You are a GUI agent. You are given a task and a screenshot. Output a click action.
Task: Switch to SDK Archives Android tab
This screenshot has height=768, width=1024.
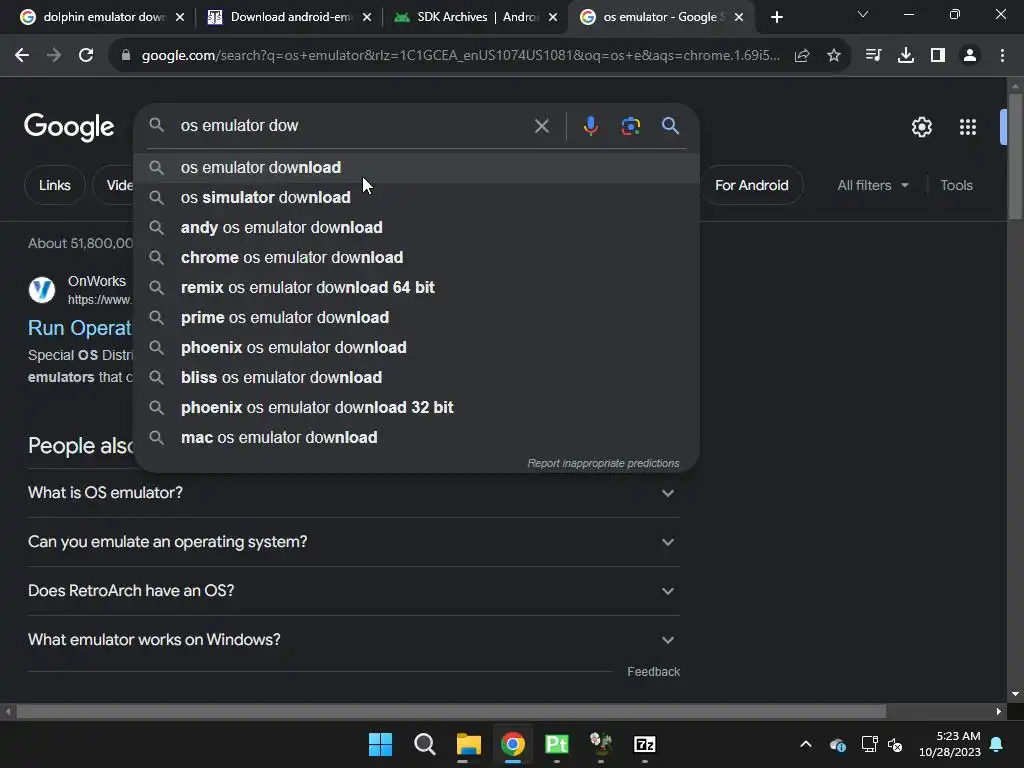click(475, 18)
